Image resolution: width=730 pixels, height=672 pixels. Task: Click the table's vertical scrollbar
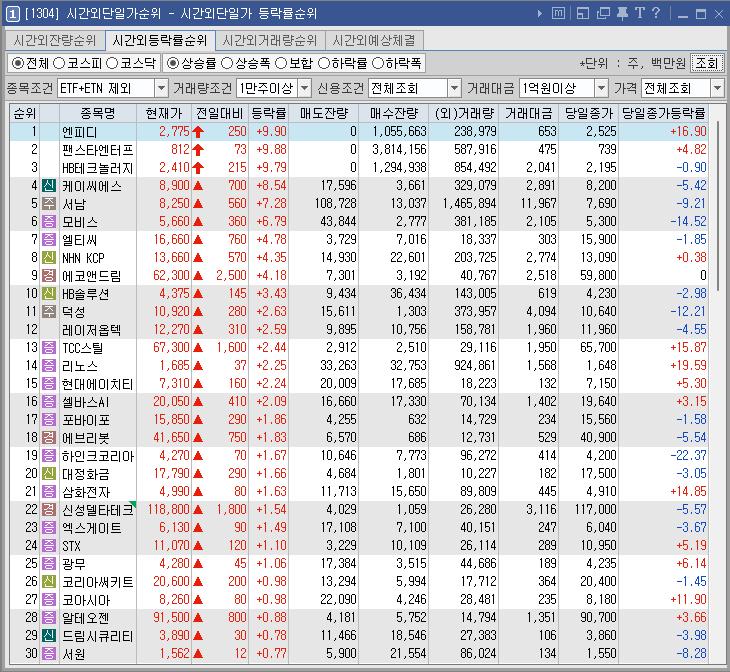pos(718,205)
